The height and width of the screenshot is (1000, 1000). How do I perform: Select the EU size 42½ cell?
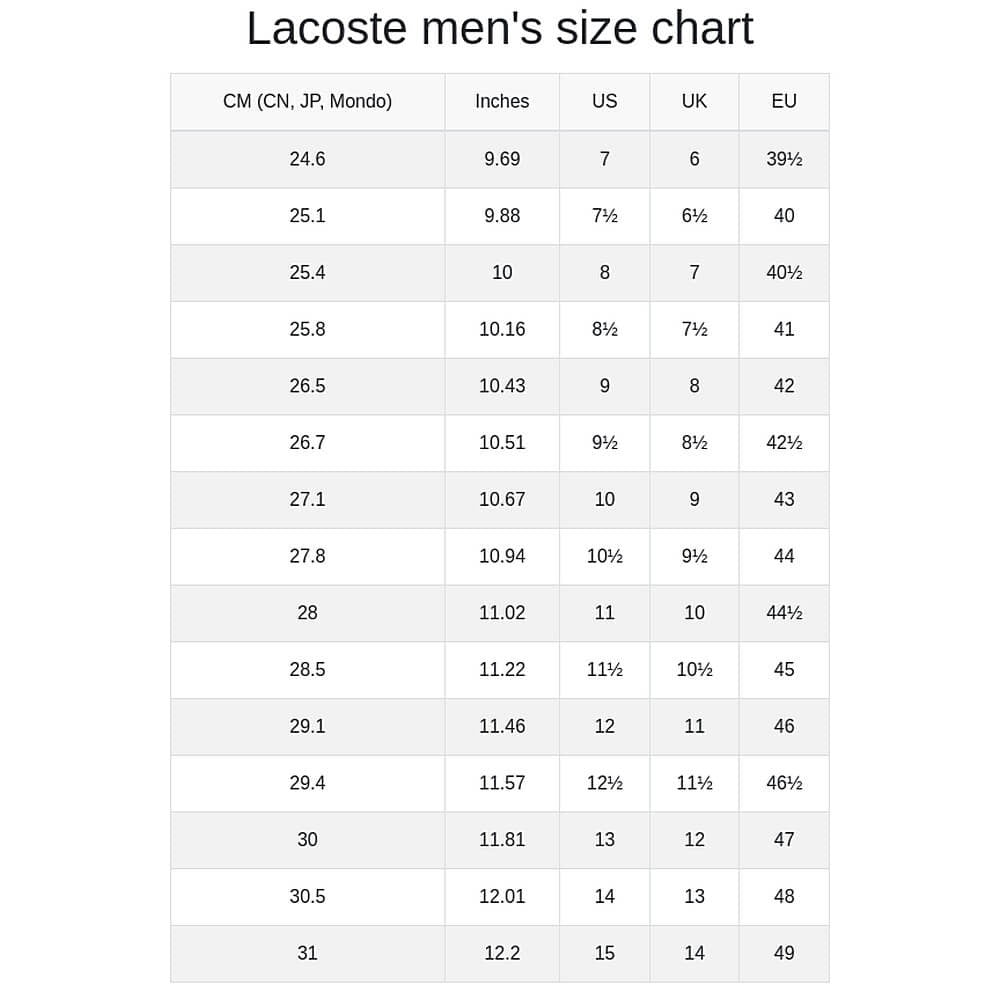784,443
